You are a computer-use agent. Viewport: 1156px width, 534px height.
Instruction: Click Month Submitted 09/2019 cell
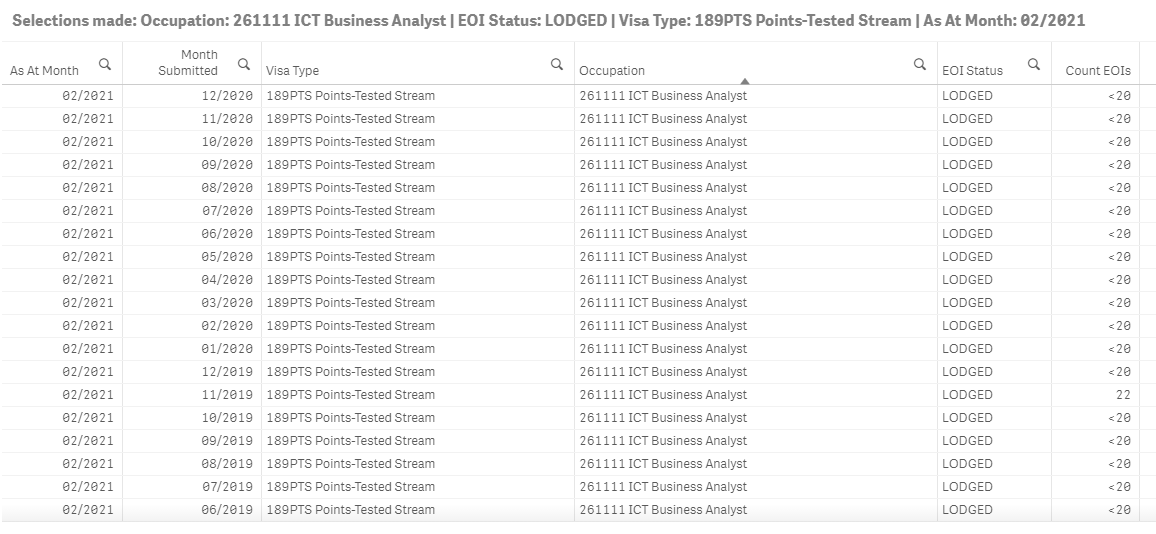click(229, 441)
